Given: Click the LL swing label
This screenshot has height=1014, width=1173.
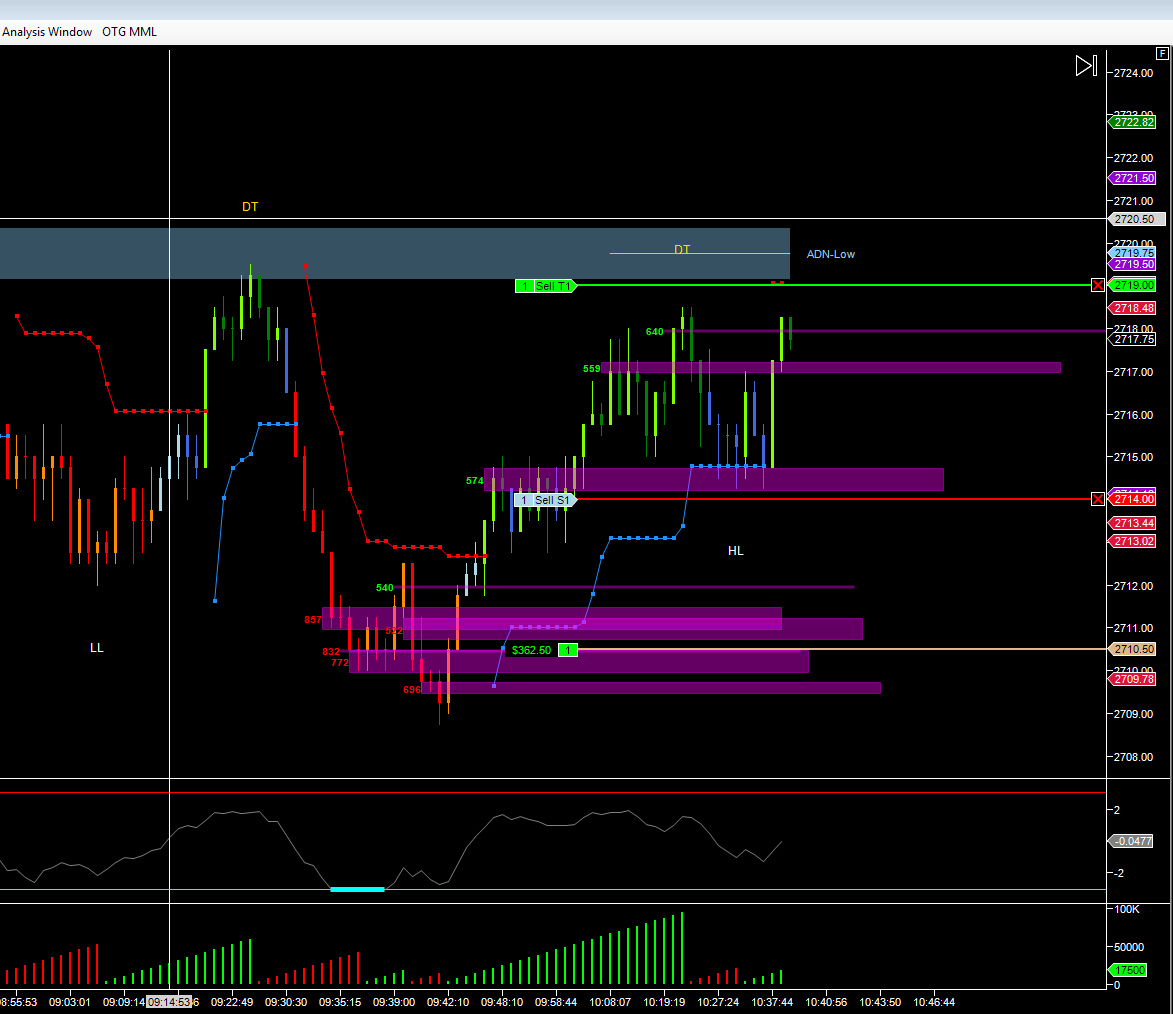Looking at the screenshot, I should click(x=97, y=648).
